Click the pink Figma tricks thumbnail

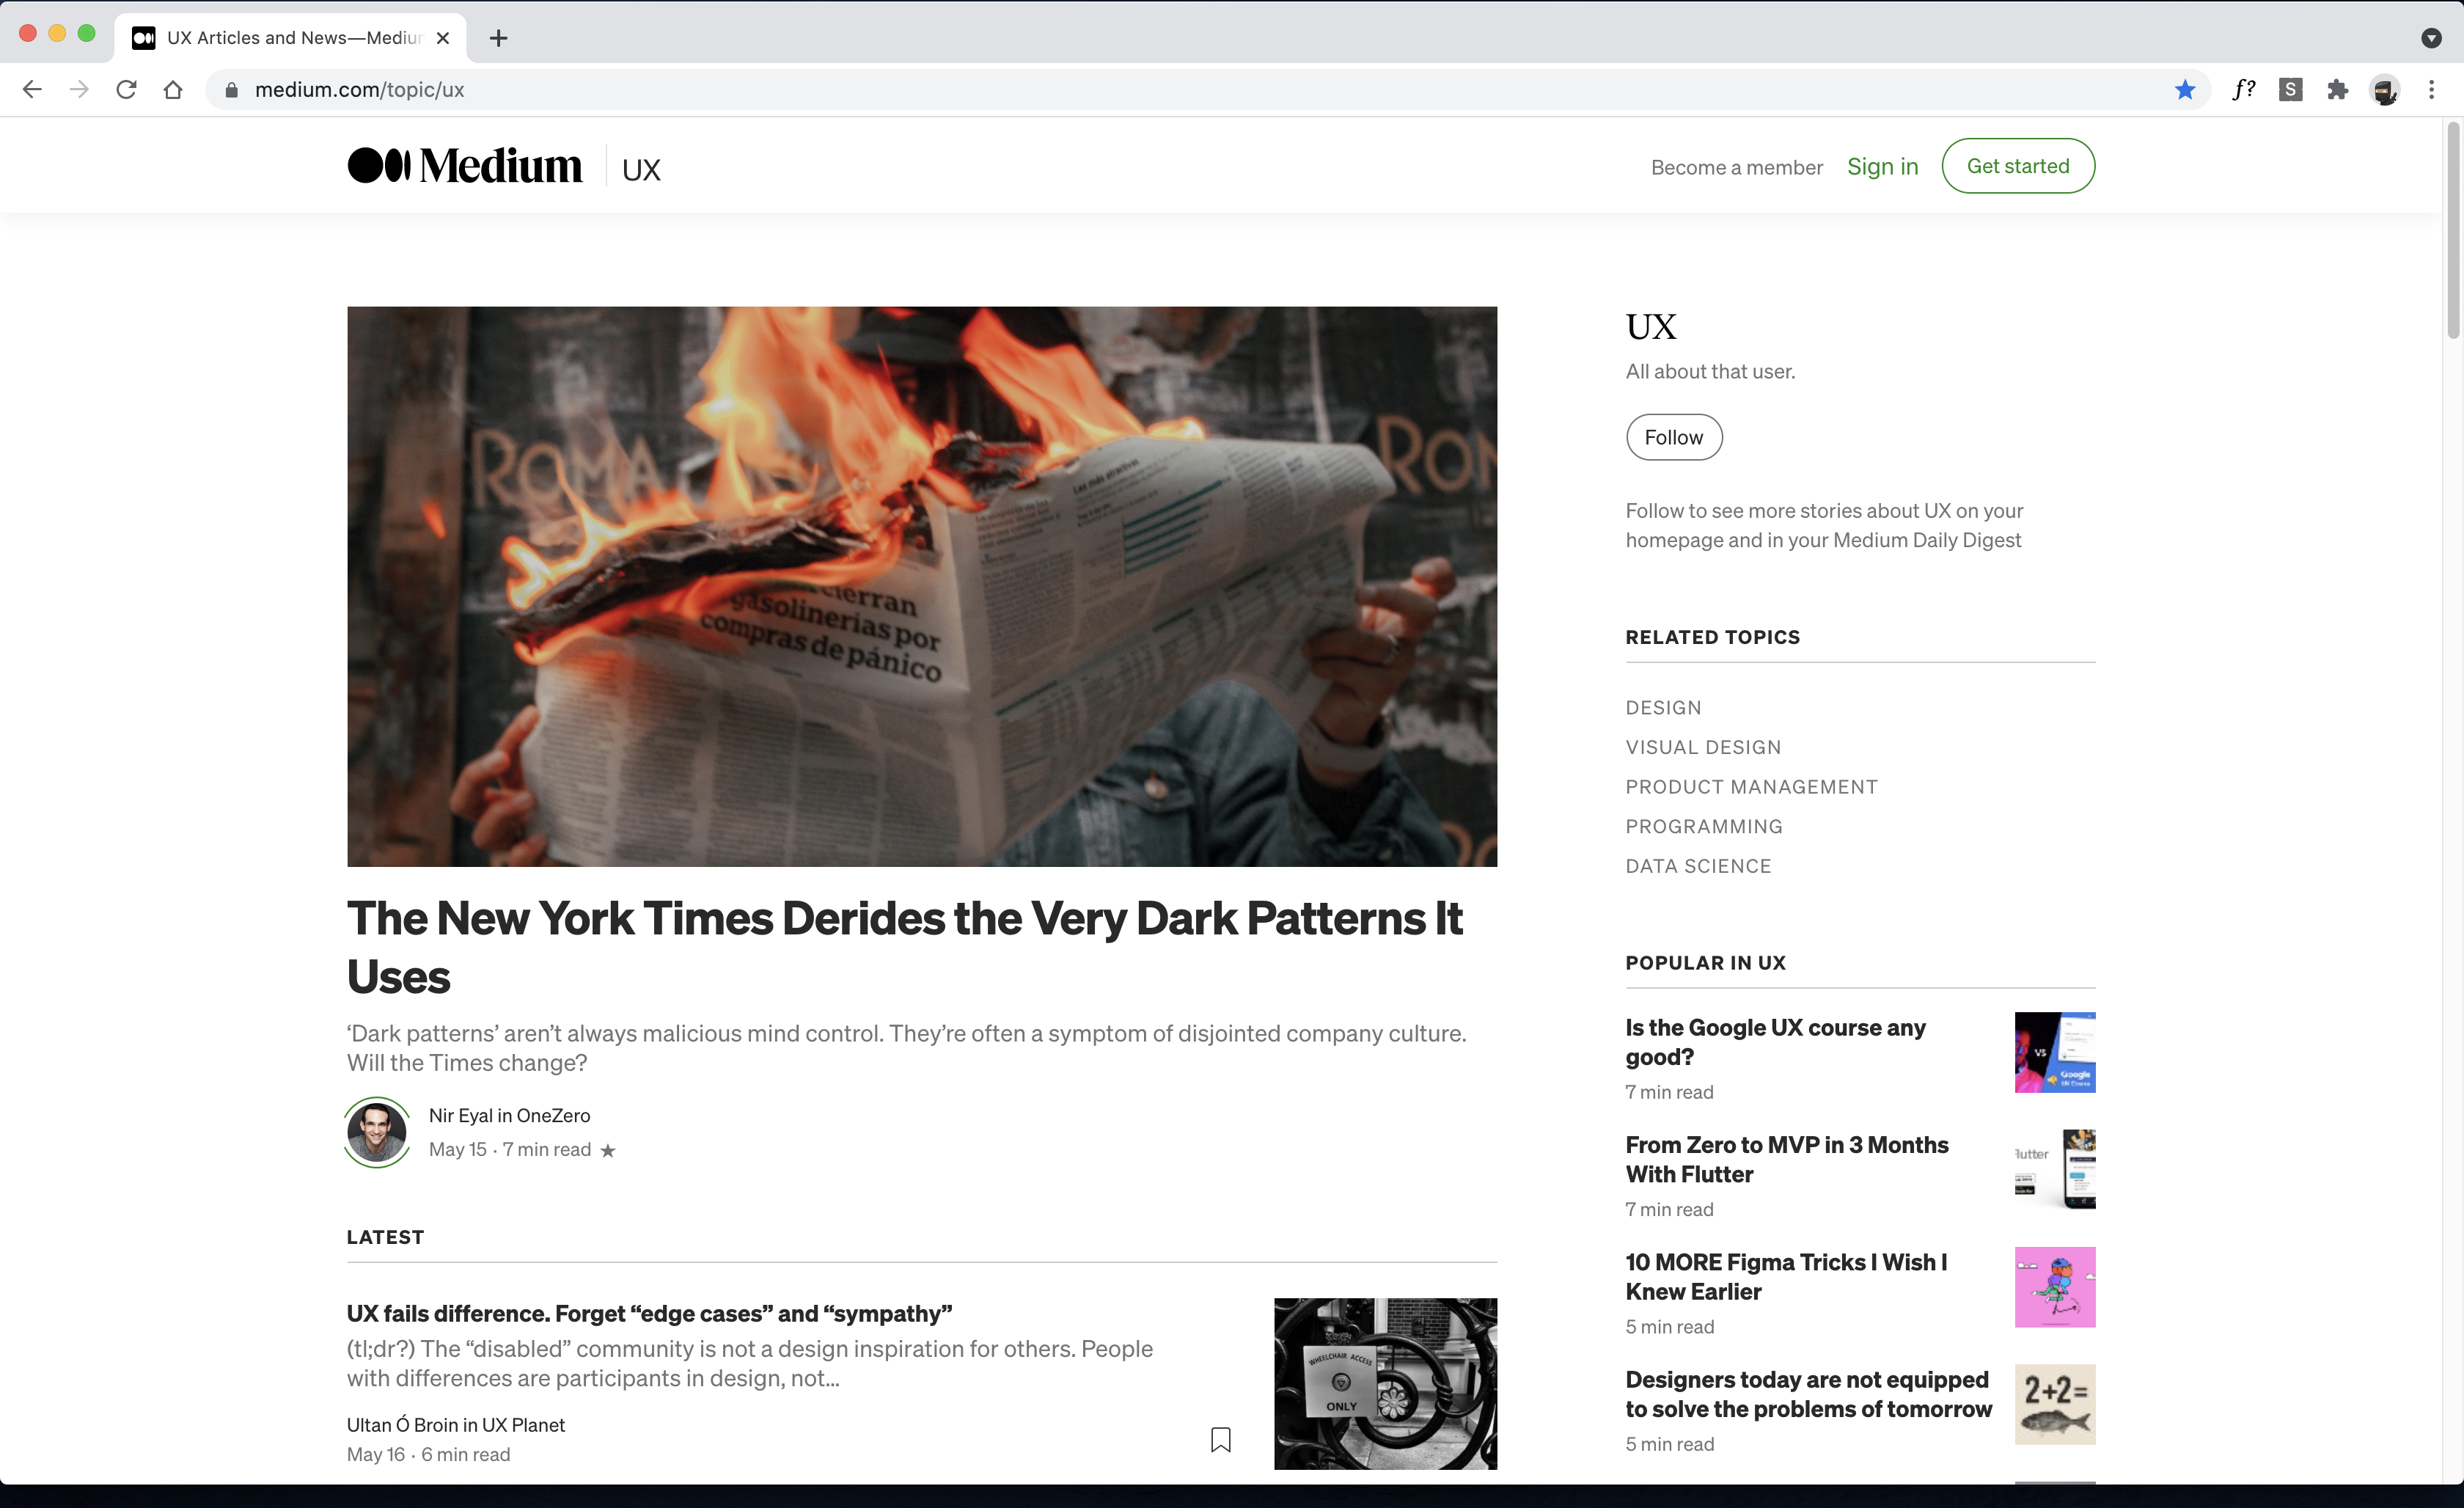click(x=2055, y=1287)
